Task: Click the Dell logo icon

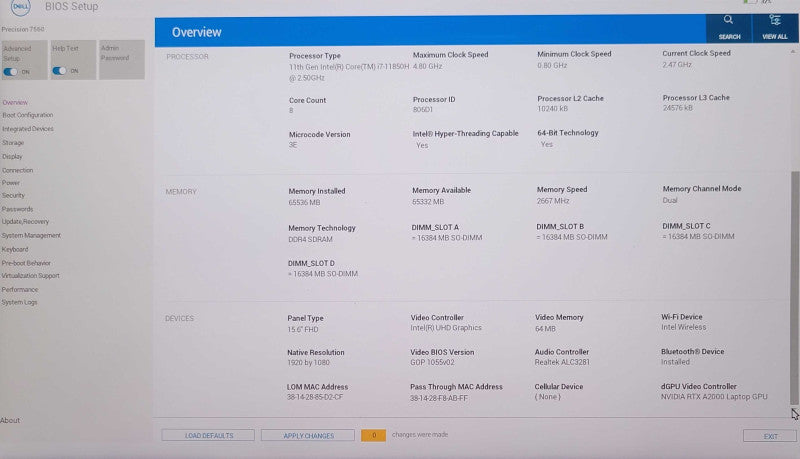Action: tap(20, 7)
